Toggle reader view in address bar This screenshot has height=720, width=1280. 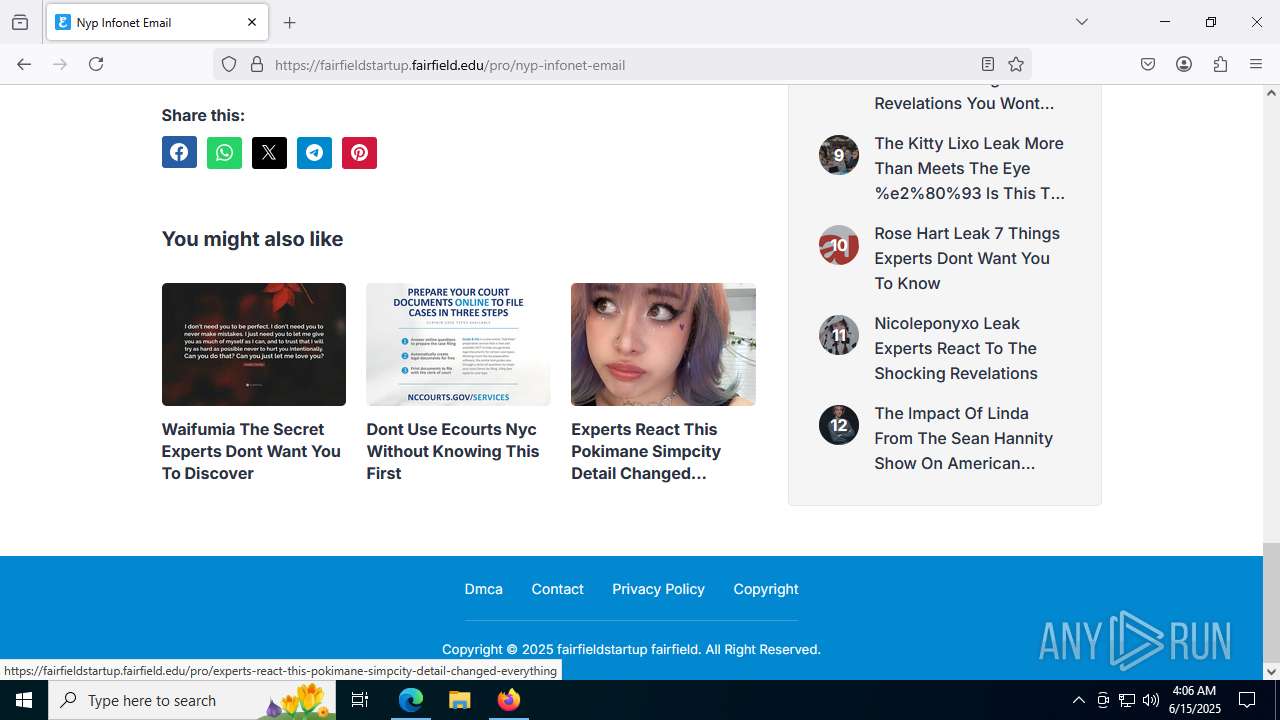(x=988, y=64)
